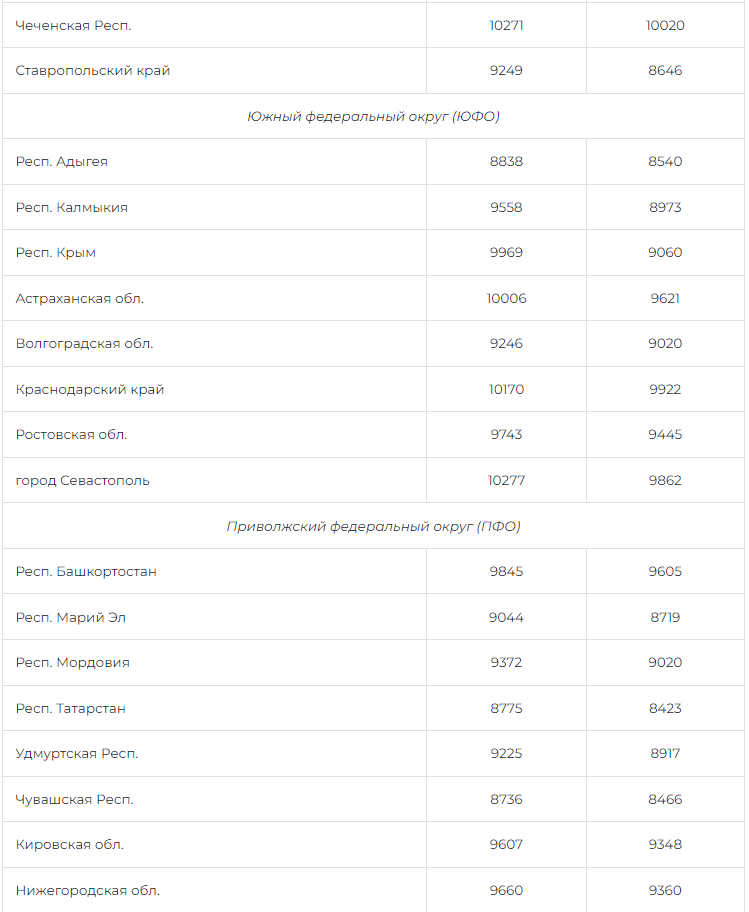Click value 9558 in Респ. Калмыкия row
This screenshot has height=912, width=749.
point(506,208)
